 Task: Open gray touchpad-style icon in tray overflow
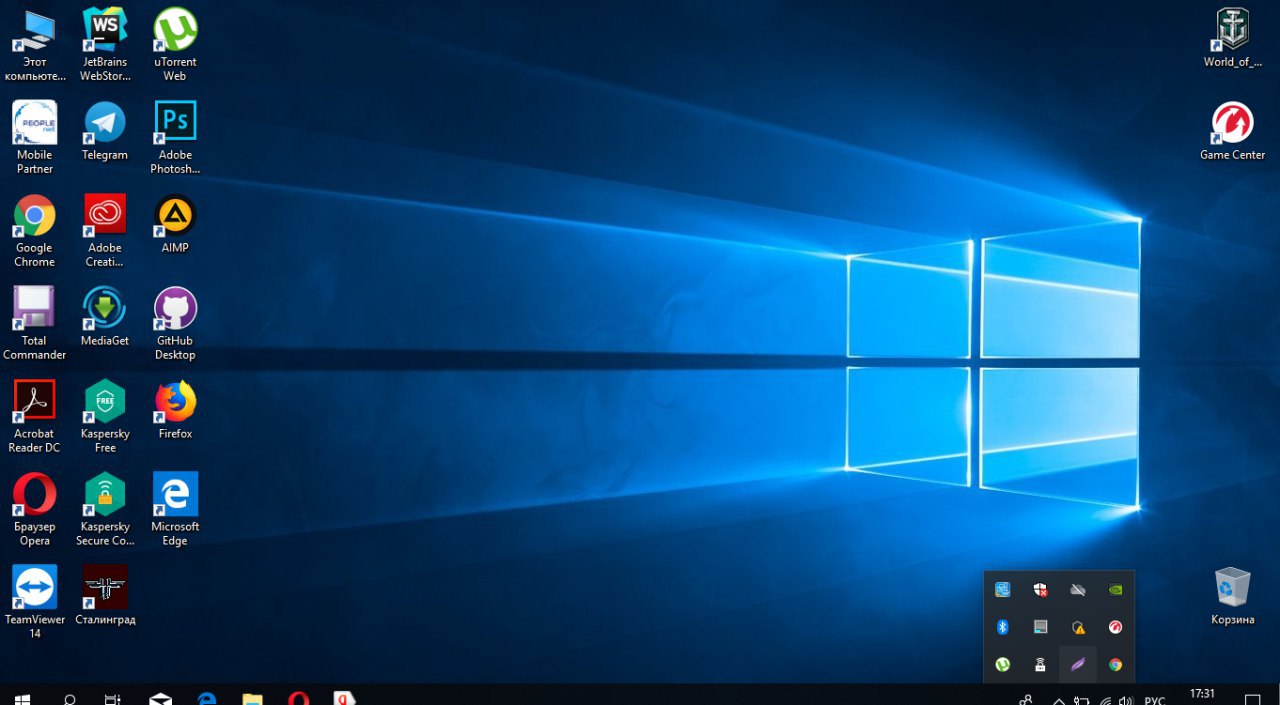click(x=1040, y=627)
